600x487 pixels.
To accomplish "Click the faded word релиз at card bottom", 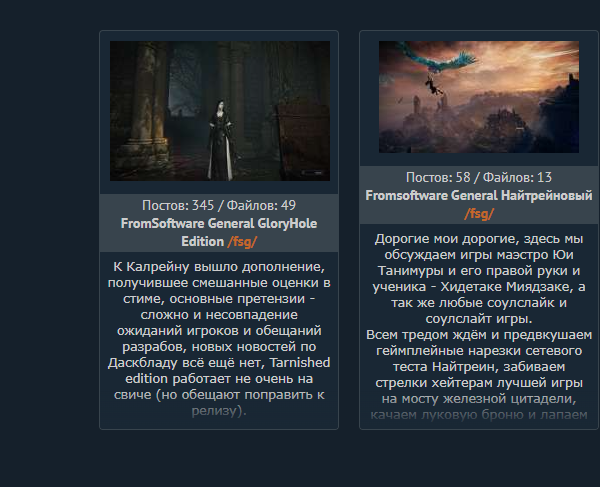I will [x=214, y=411].
